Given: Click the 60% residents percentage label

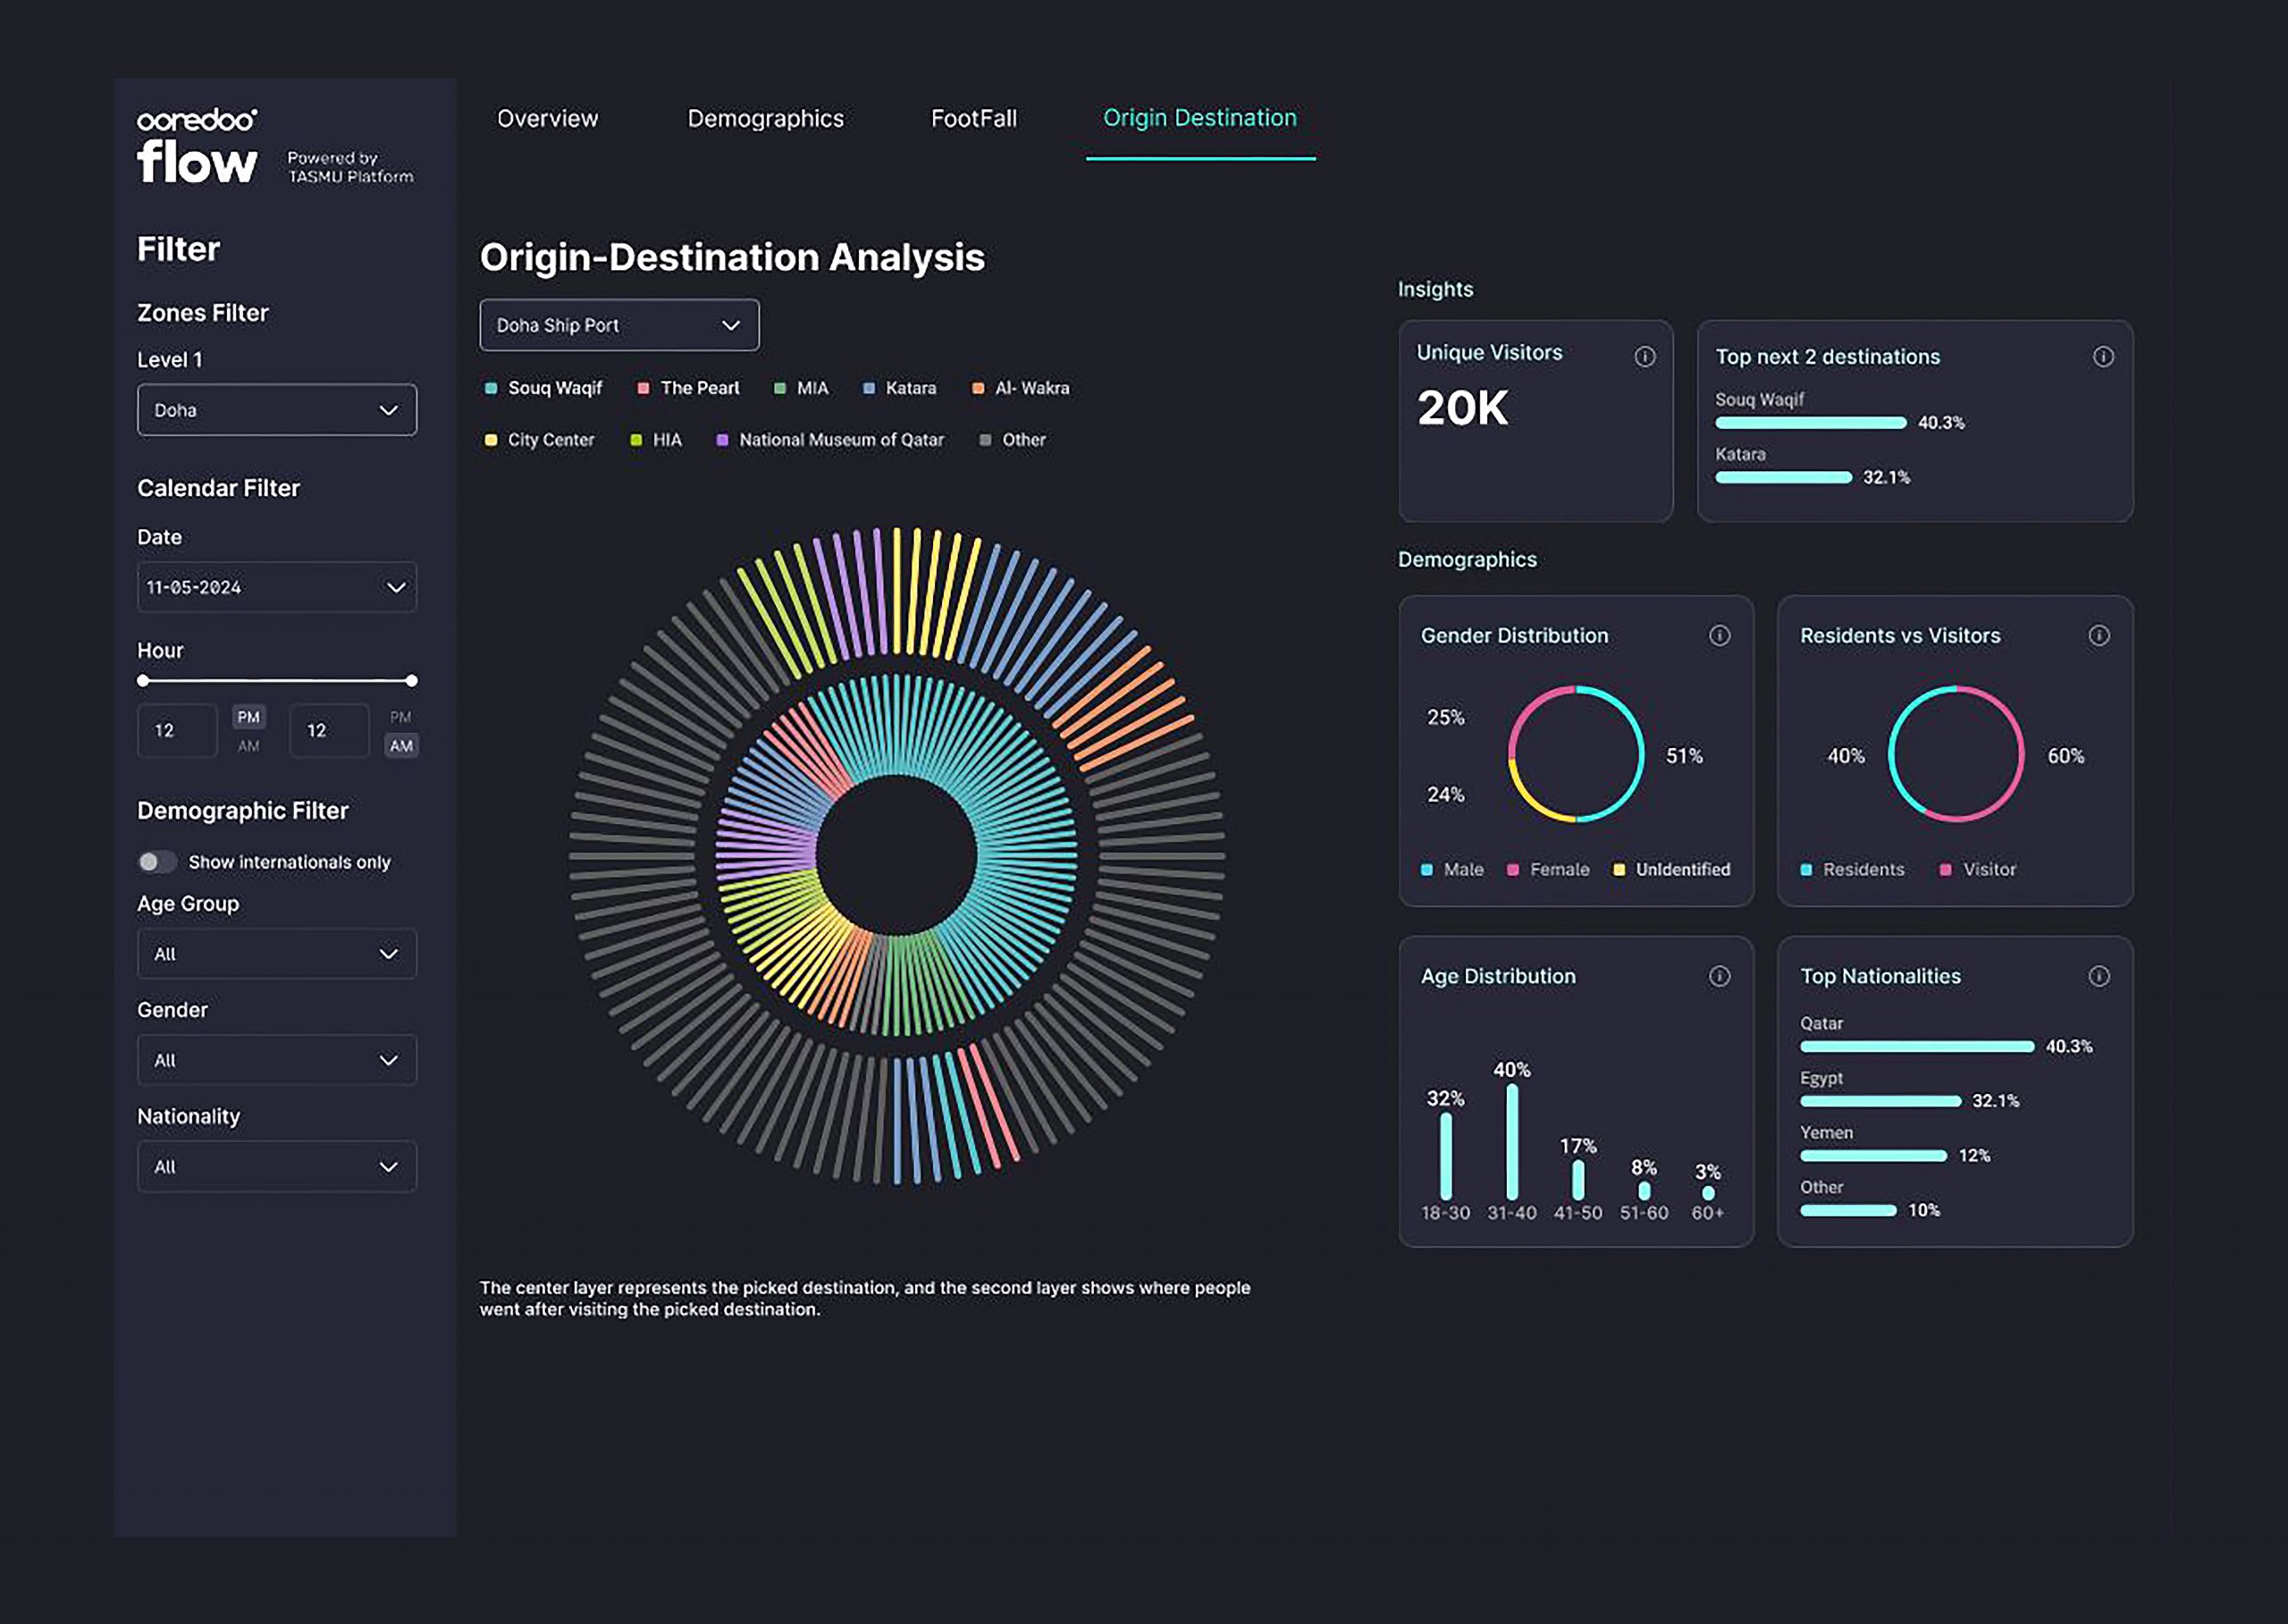Looking at the screenshot, I should 2066,756.
